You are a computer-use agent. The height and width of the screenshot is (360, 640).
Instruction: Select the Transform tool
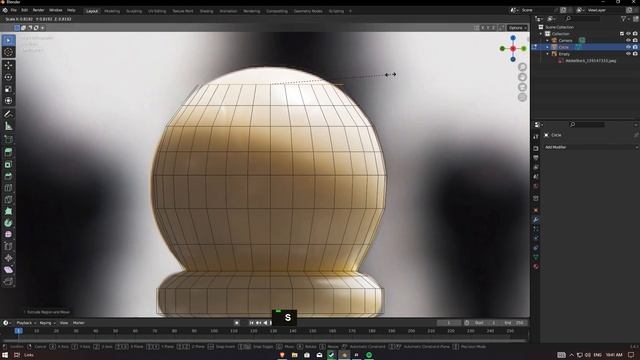[9, 101]
